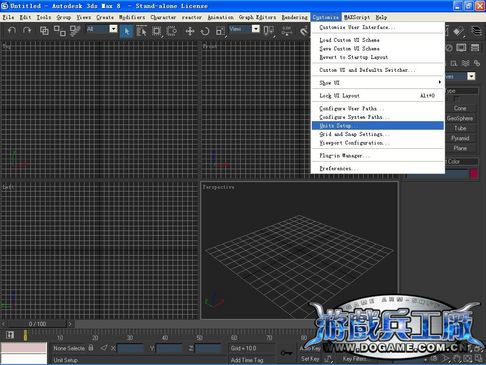
Task: Click the Set Keys key icon
Action: 287,353
